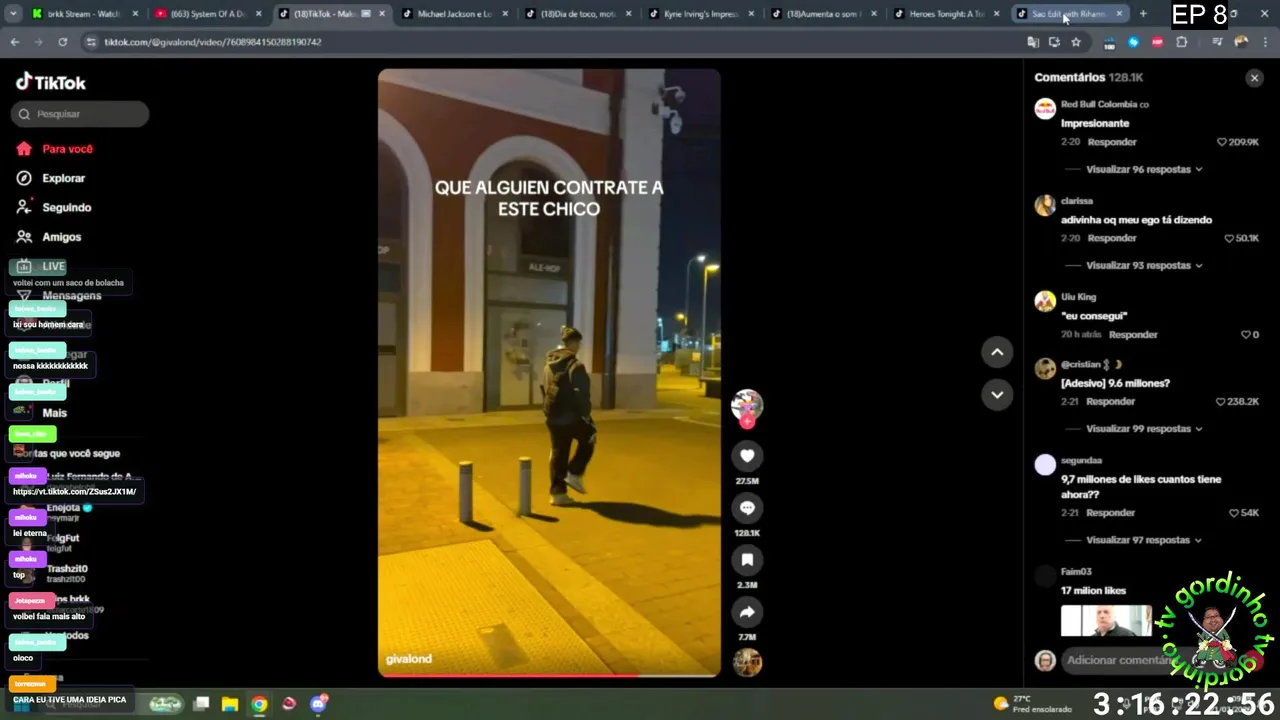Seek using the video progress bar
Image resolution: width=1280 pixels, height=720 pixels.
click(x=549, y=675)
